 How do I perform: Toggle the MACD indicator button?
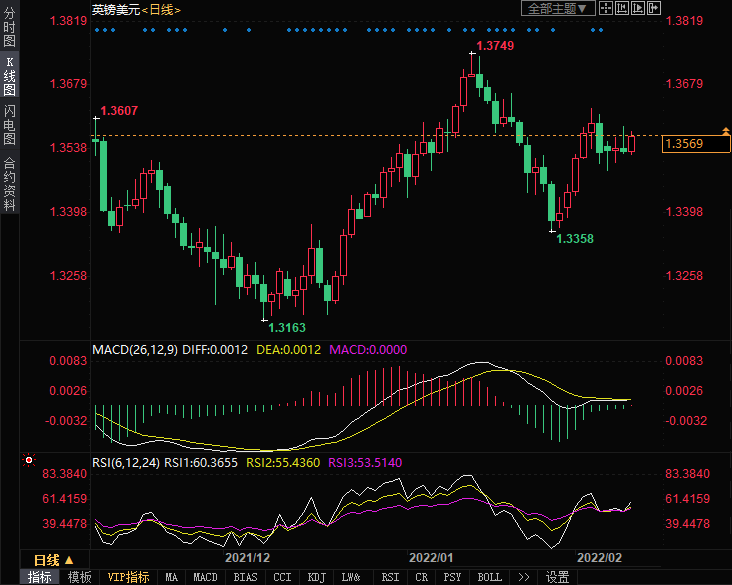(x=205, y=577)
